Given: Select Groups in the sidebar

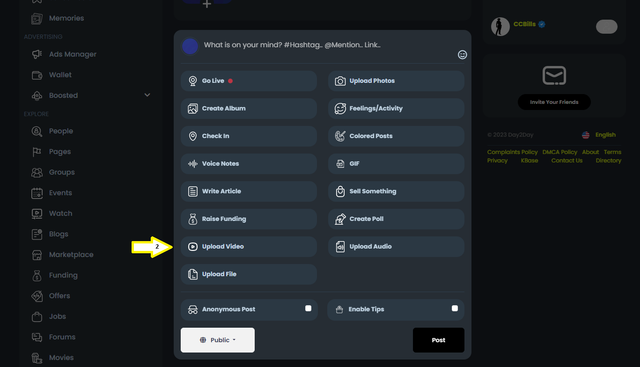Looking at the screenshot, I should pyautogui.click(x=62, y=172).
